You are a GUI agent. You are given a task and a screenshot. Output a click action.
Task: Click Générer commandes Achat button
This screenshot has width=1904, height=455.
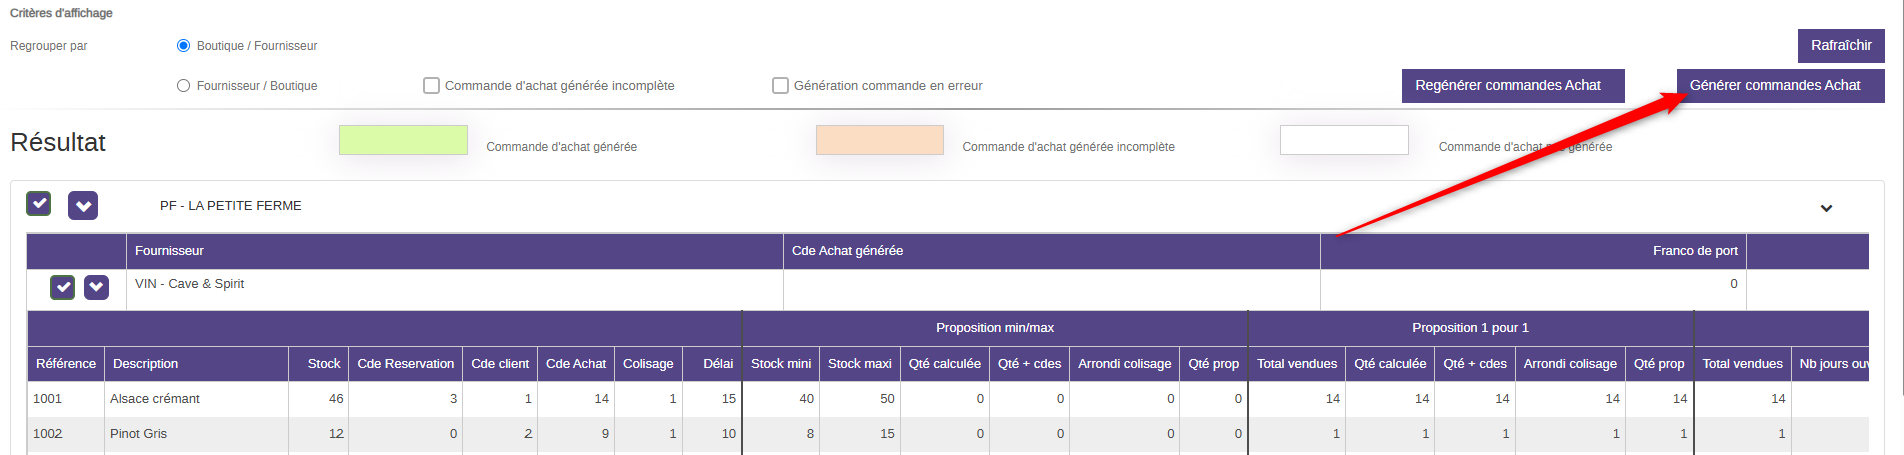[1779, 86]
